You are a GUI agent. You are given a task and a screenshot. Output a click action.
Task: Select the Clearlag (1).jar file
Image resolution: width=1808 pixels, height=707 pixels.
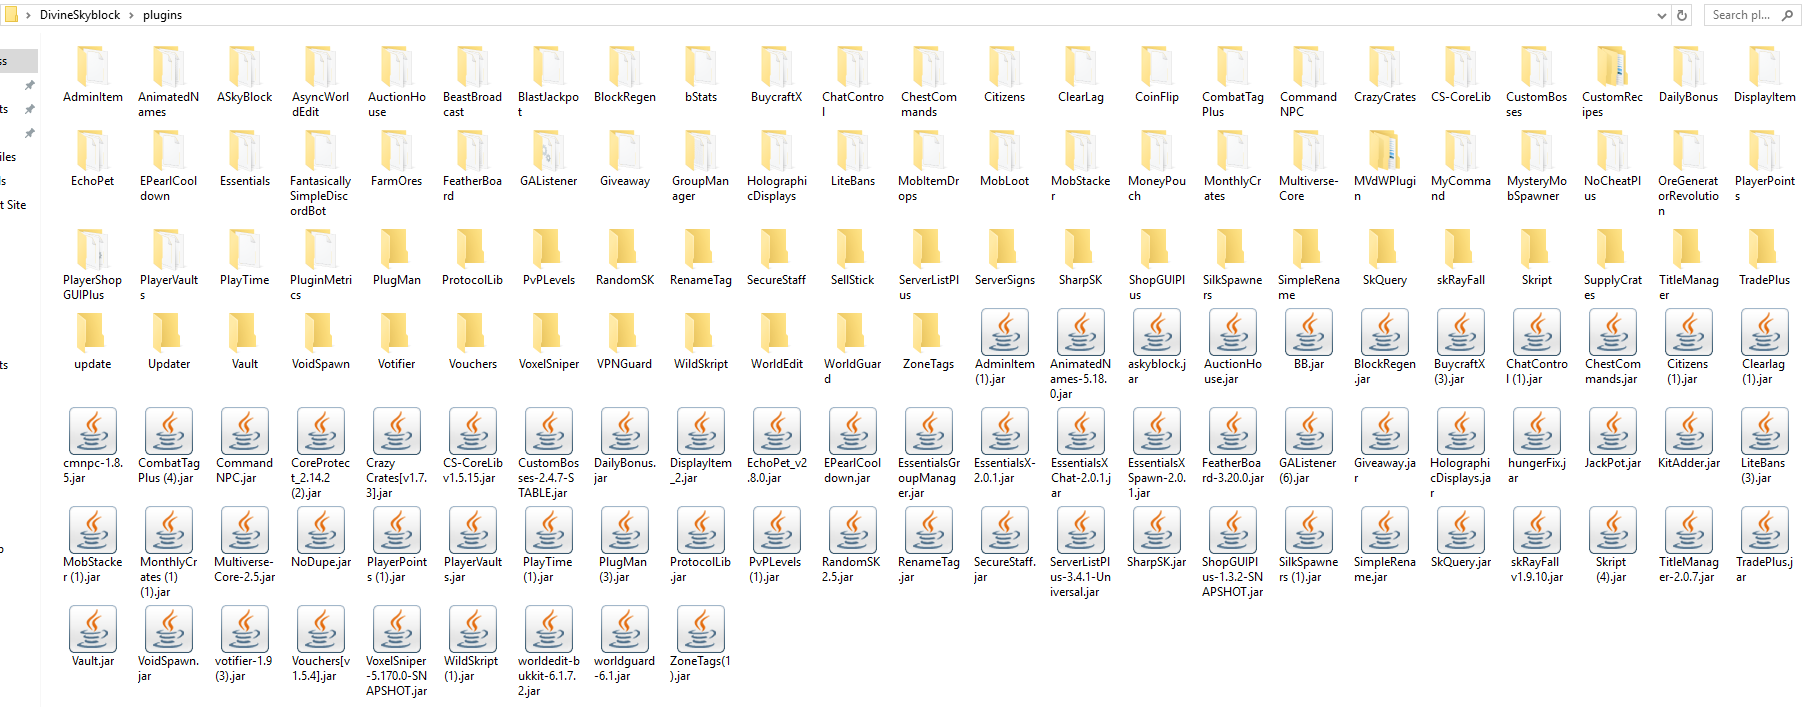(x=1765, y=347)
